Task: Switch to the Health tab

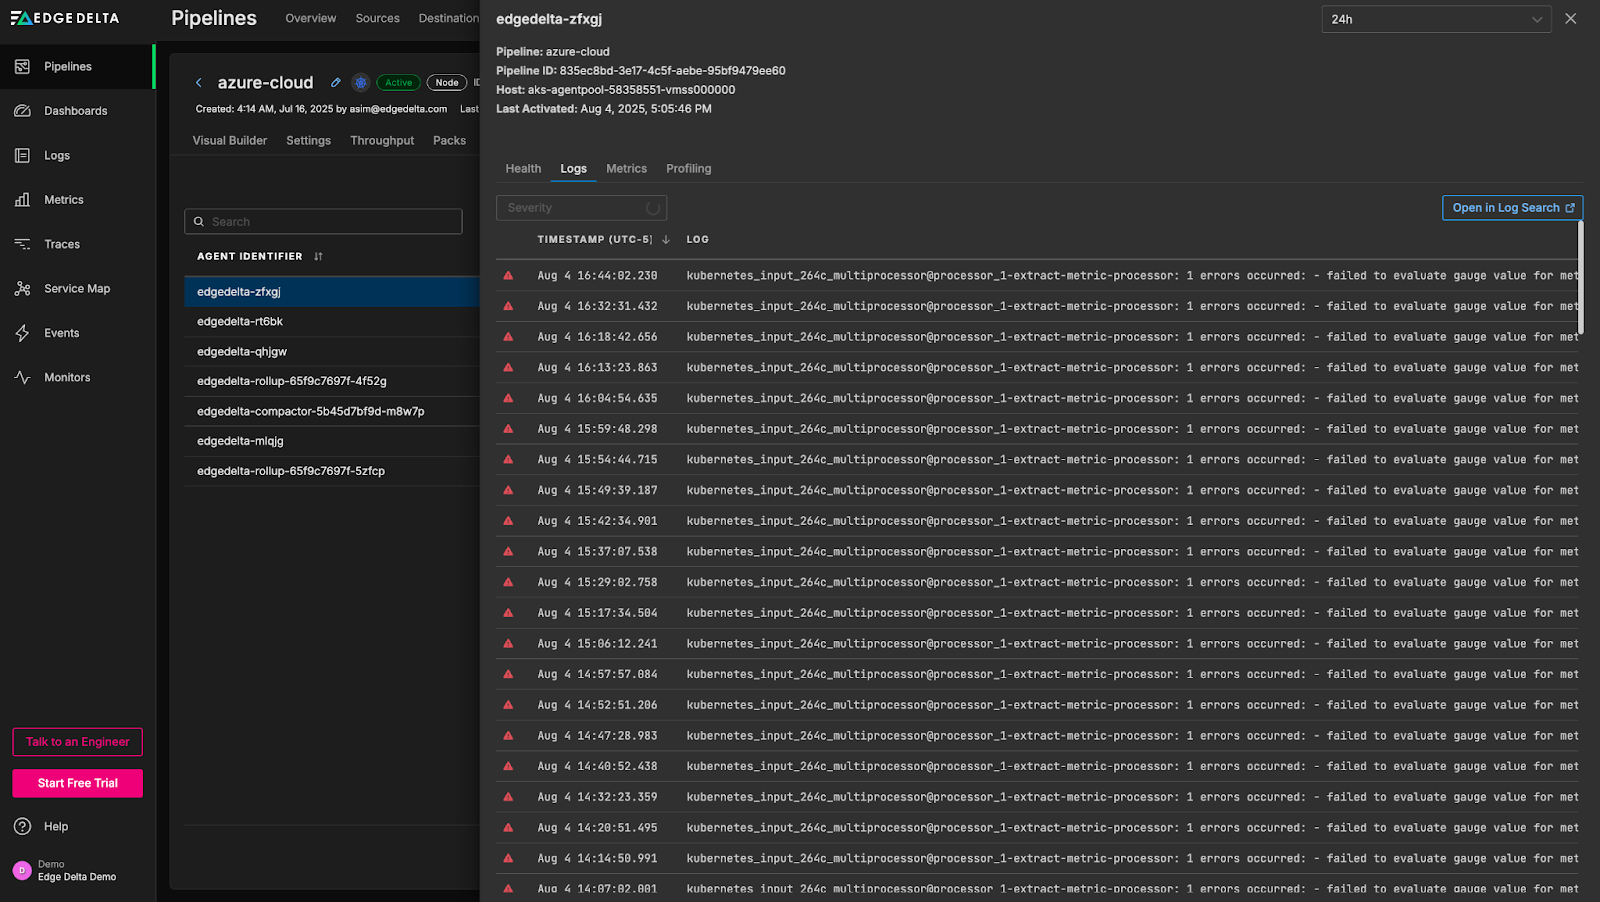Action: click(523, 169)
